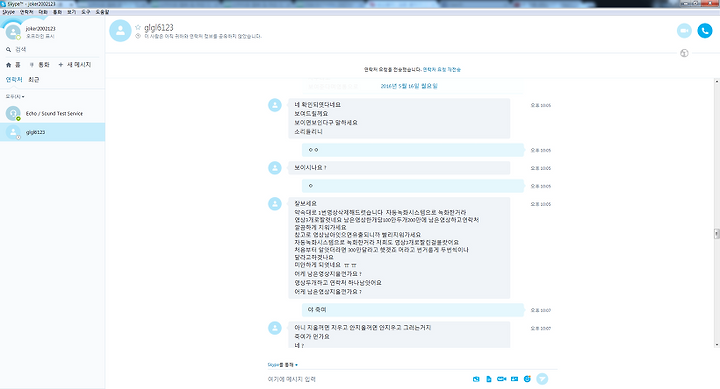
Task: Click the chat scrollbar up arrow
Action: click(x=717, y=81)
